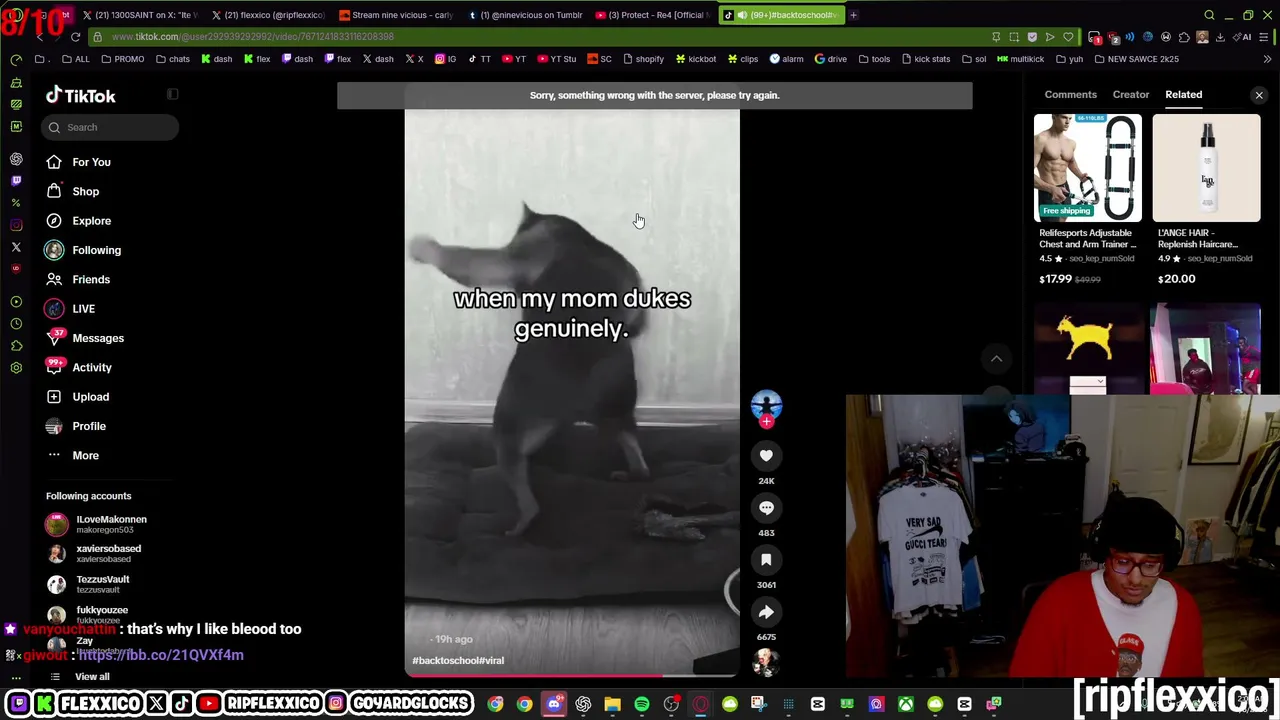
Task: Close the right side panel with the X
Action: click(1259, 95)
